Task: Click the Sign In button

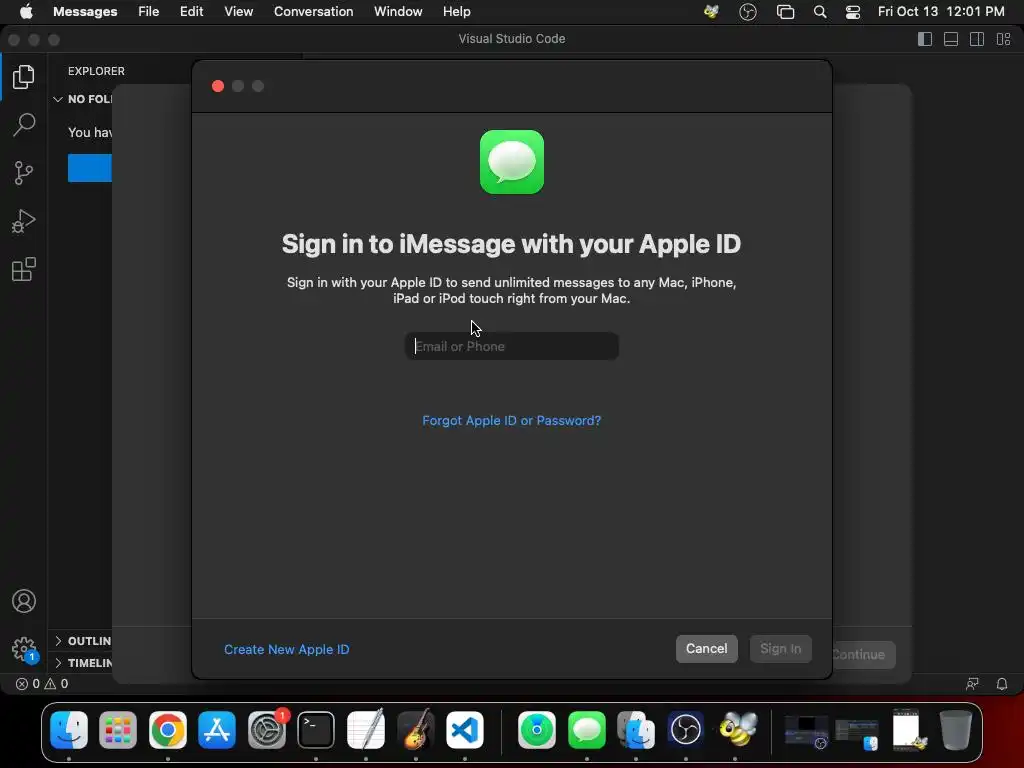Action: click(780, 648)
